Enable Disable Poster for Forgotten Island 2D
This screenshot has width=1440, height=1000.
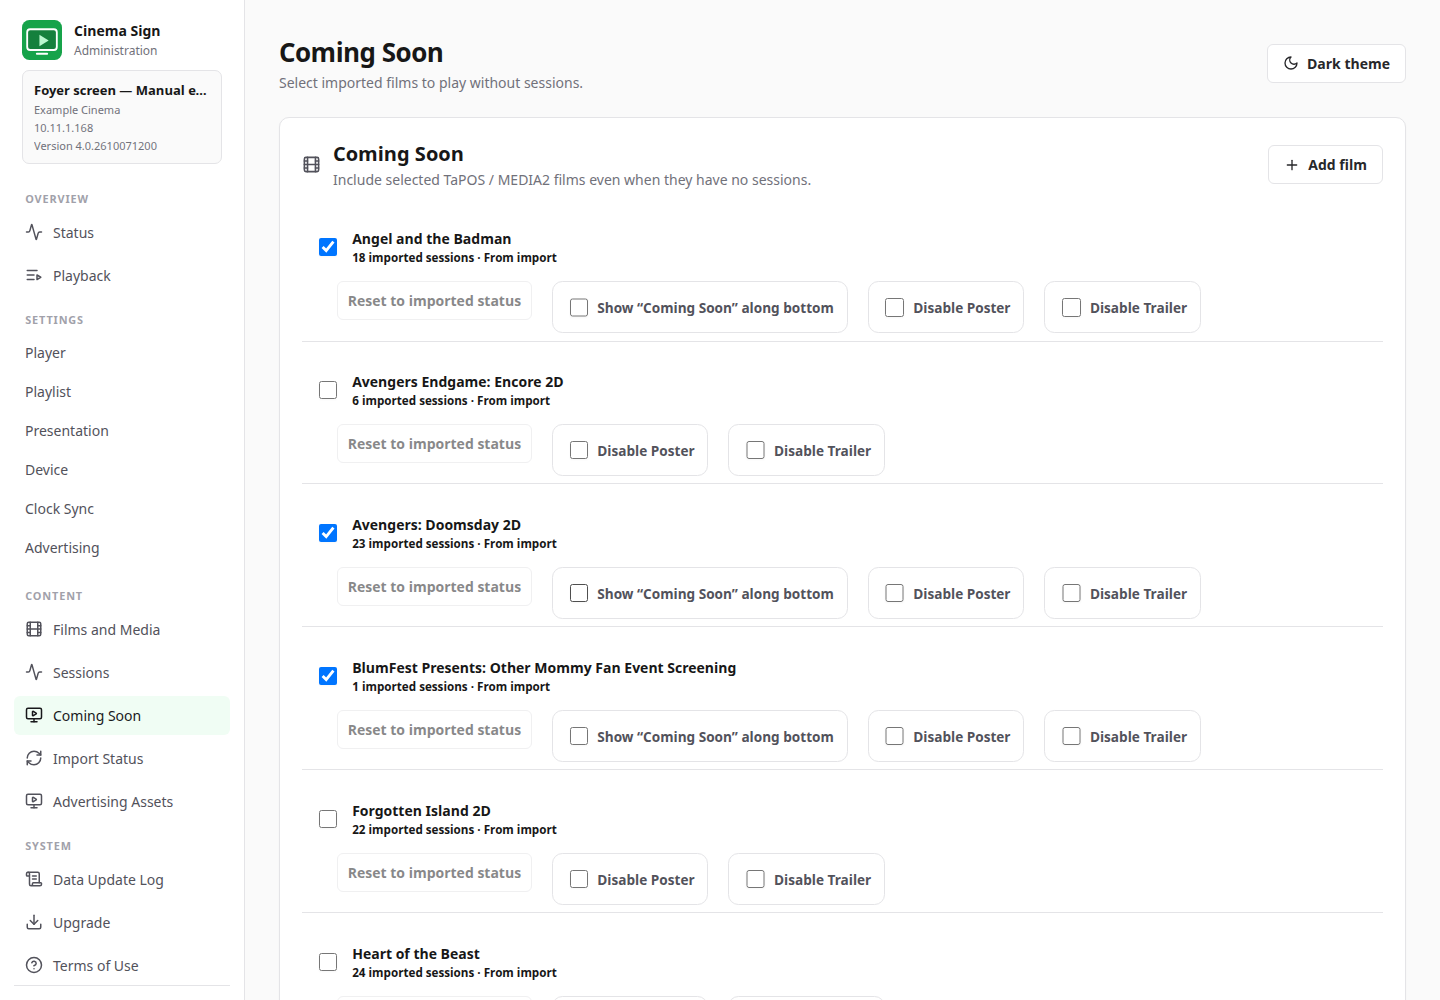[x=579, y=880]
